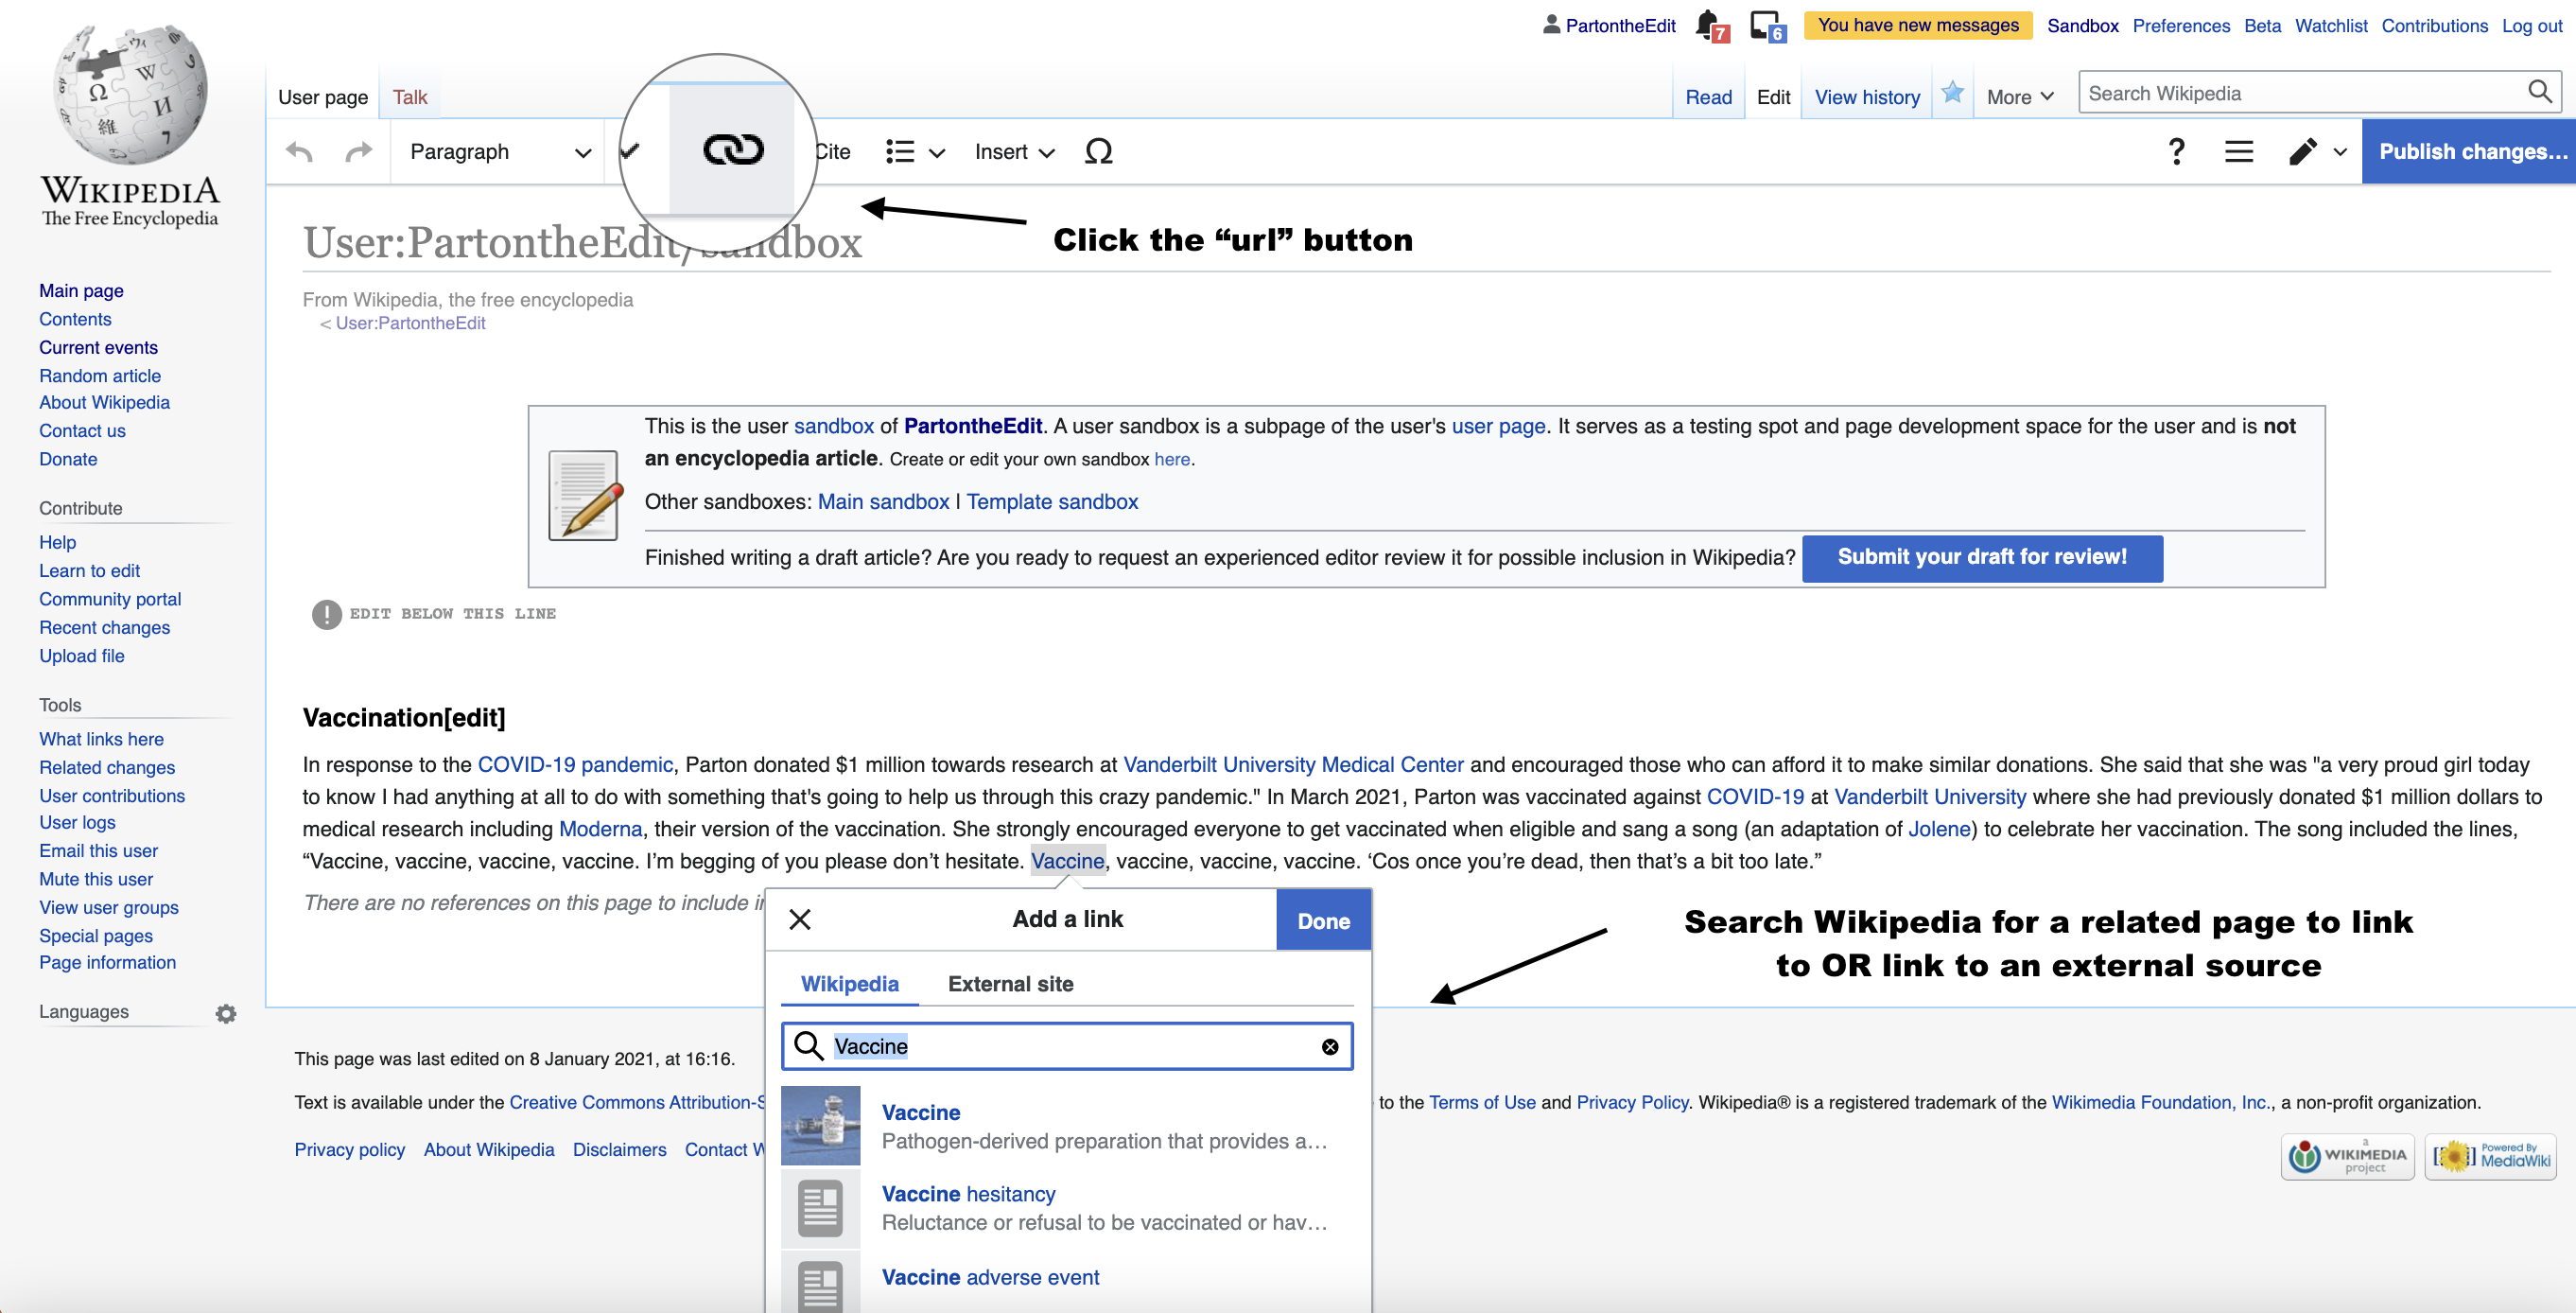Image resolution: width=2576 pixels, height=1313 pixels.
Task: Click the pencil switch-editor icon
Action: click(x=2303, y=151)
